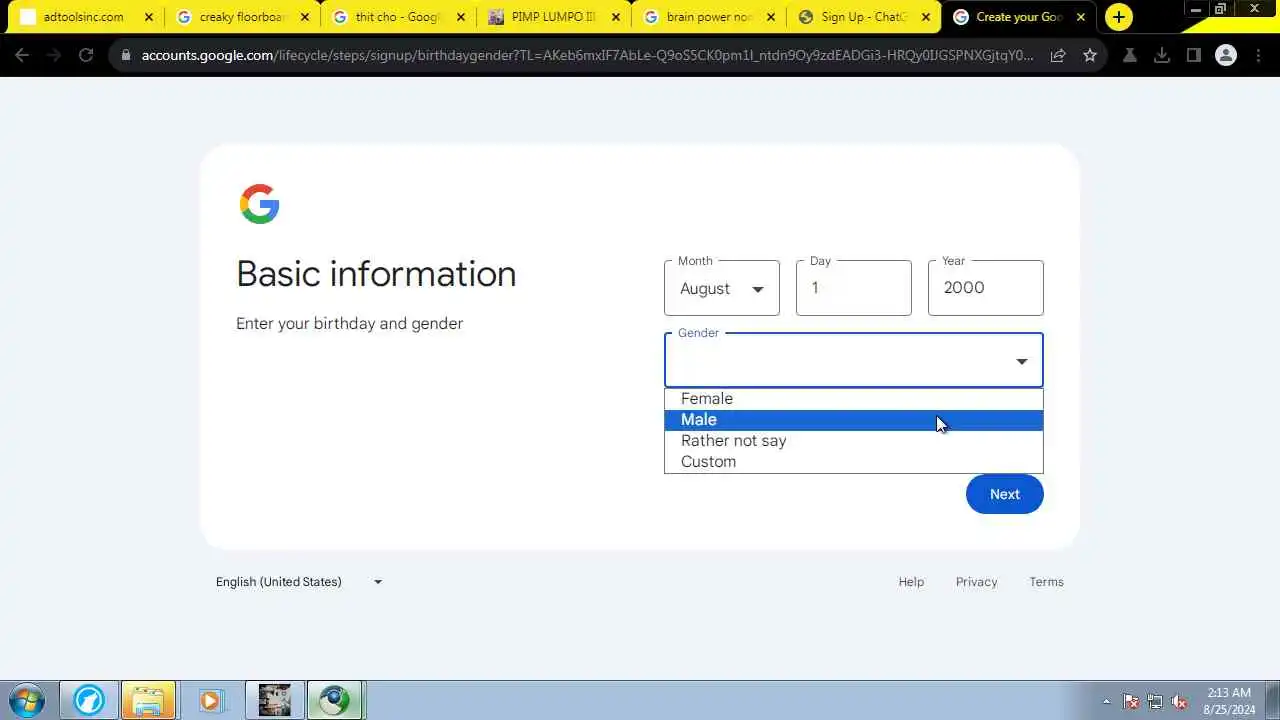Open a new tab with plus button

[x=1119, y=17]
